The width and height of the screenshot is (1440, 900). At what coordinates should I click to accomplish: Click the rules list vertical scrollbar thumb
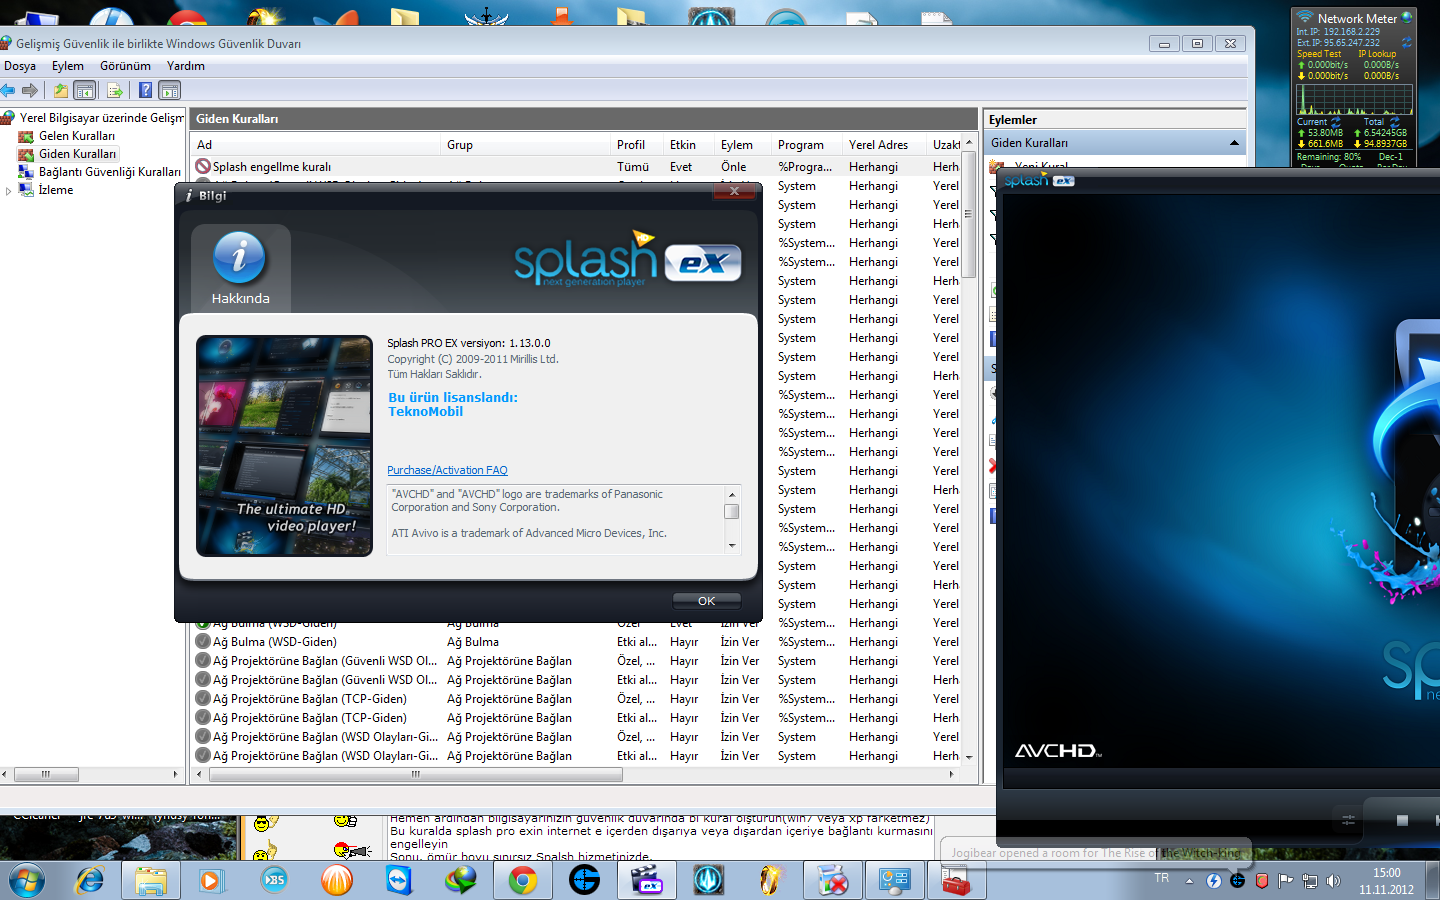(x=968, y=215)
